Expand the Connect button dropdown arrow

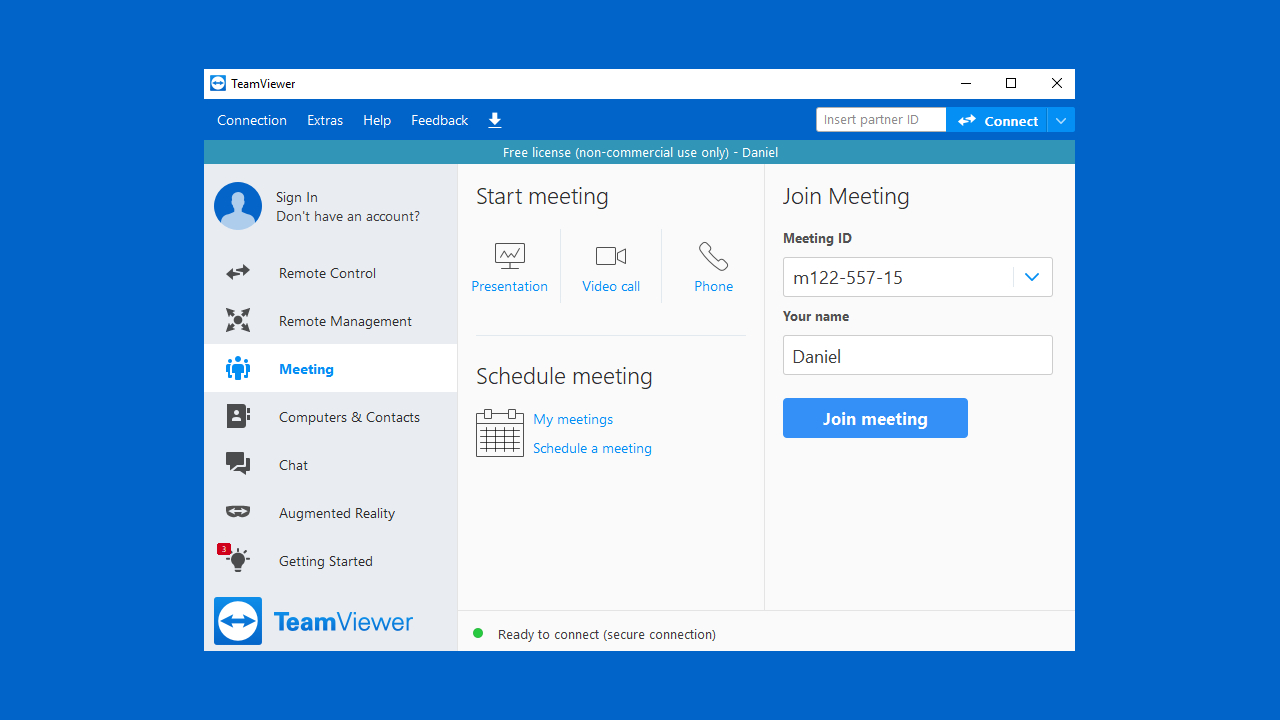[1061, 121]
